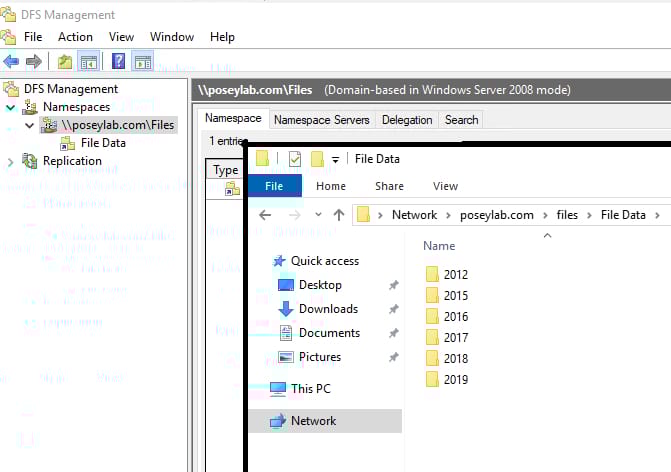Click the DFS toolbar Forward arrow
671x472 pixels.
(34, 62)
